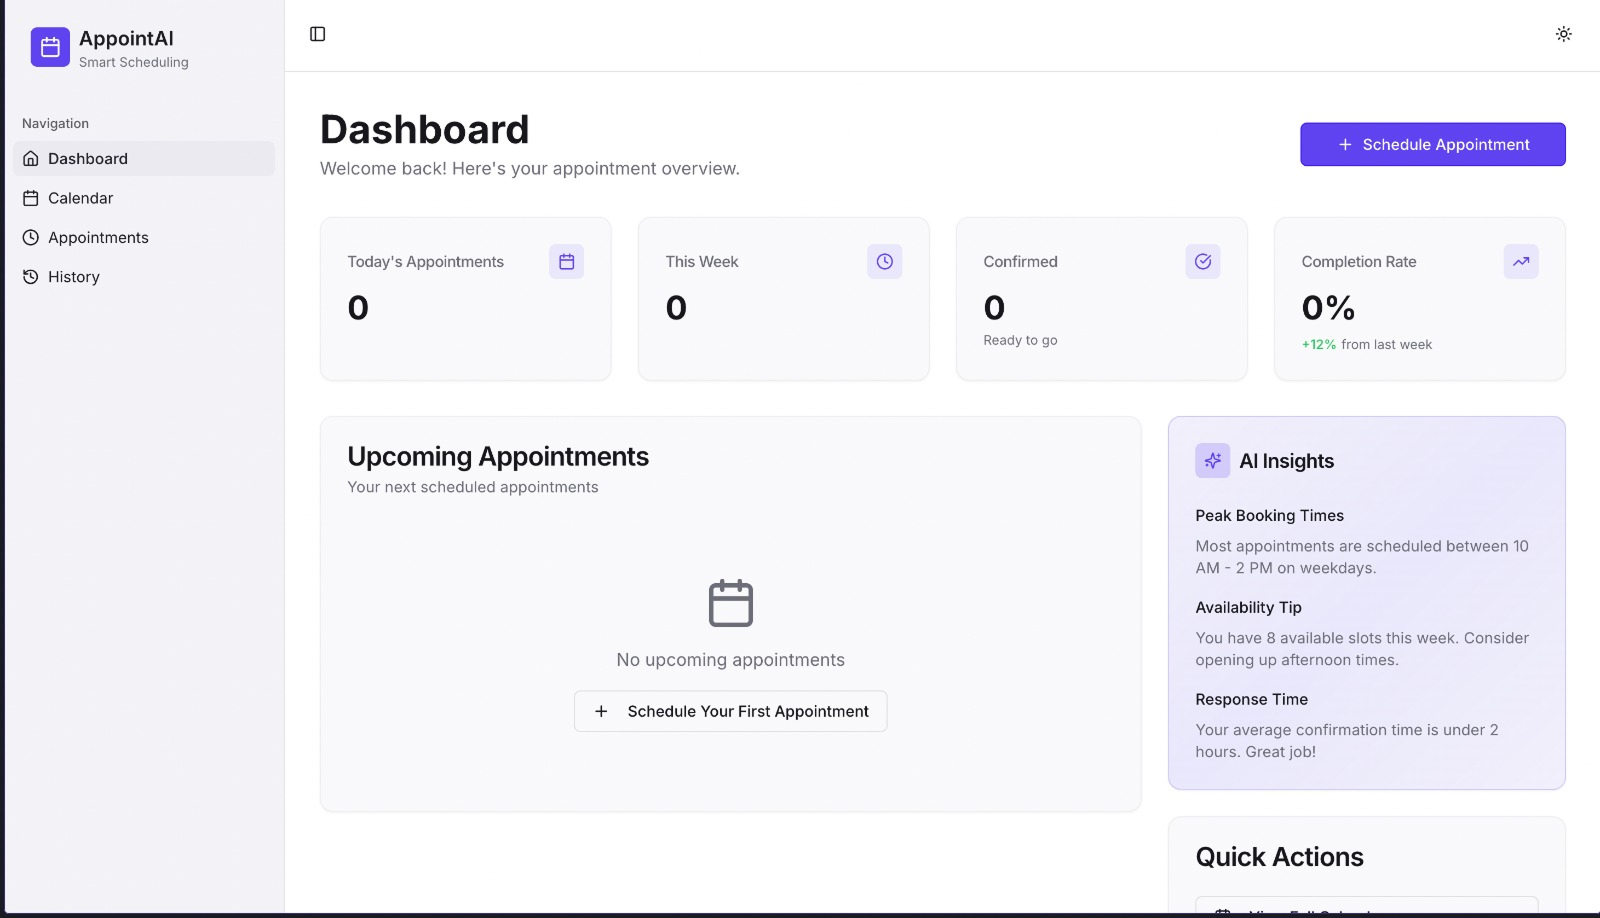
Task: Click the AppointAI calendar logo icon
Action: click(x=50, y=47)
